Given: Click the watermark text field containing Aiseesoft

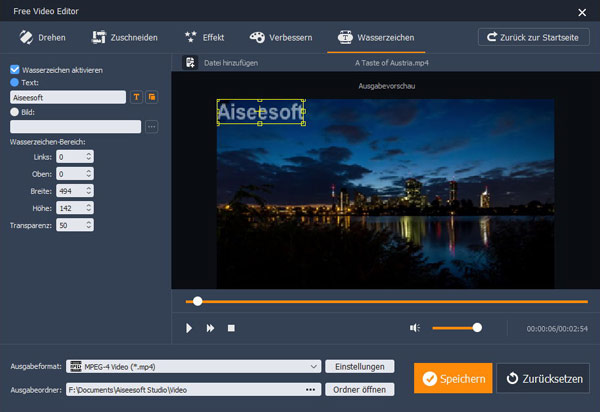Looking at the screenshot, I should pyautogui.click(x=68, y=97).
